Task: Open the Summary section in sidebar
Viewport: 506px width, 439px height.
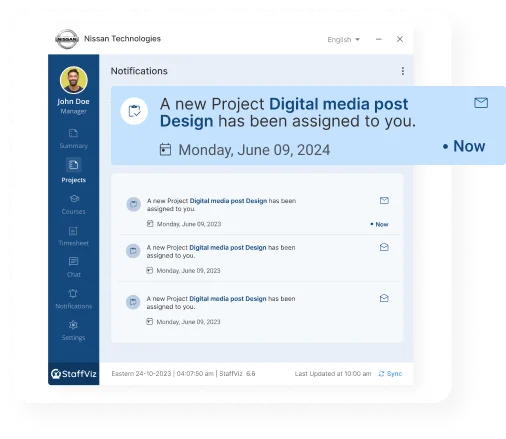Action: 73,139
